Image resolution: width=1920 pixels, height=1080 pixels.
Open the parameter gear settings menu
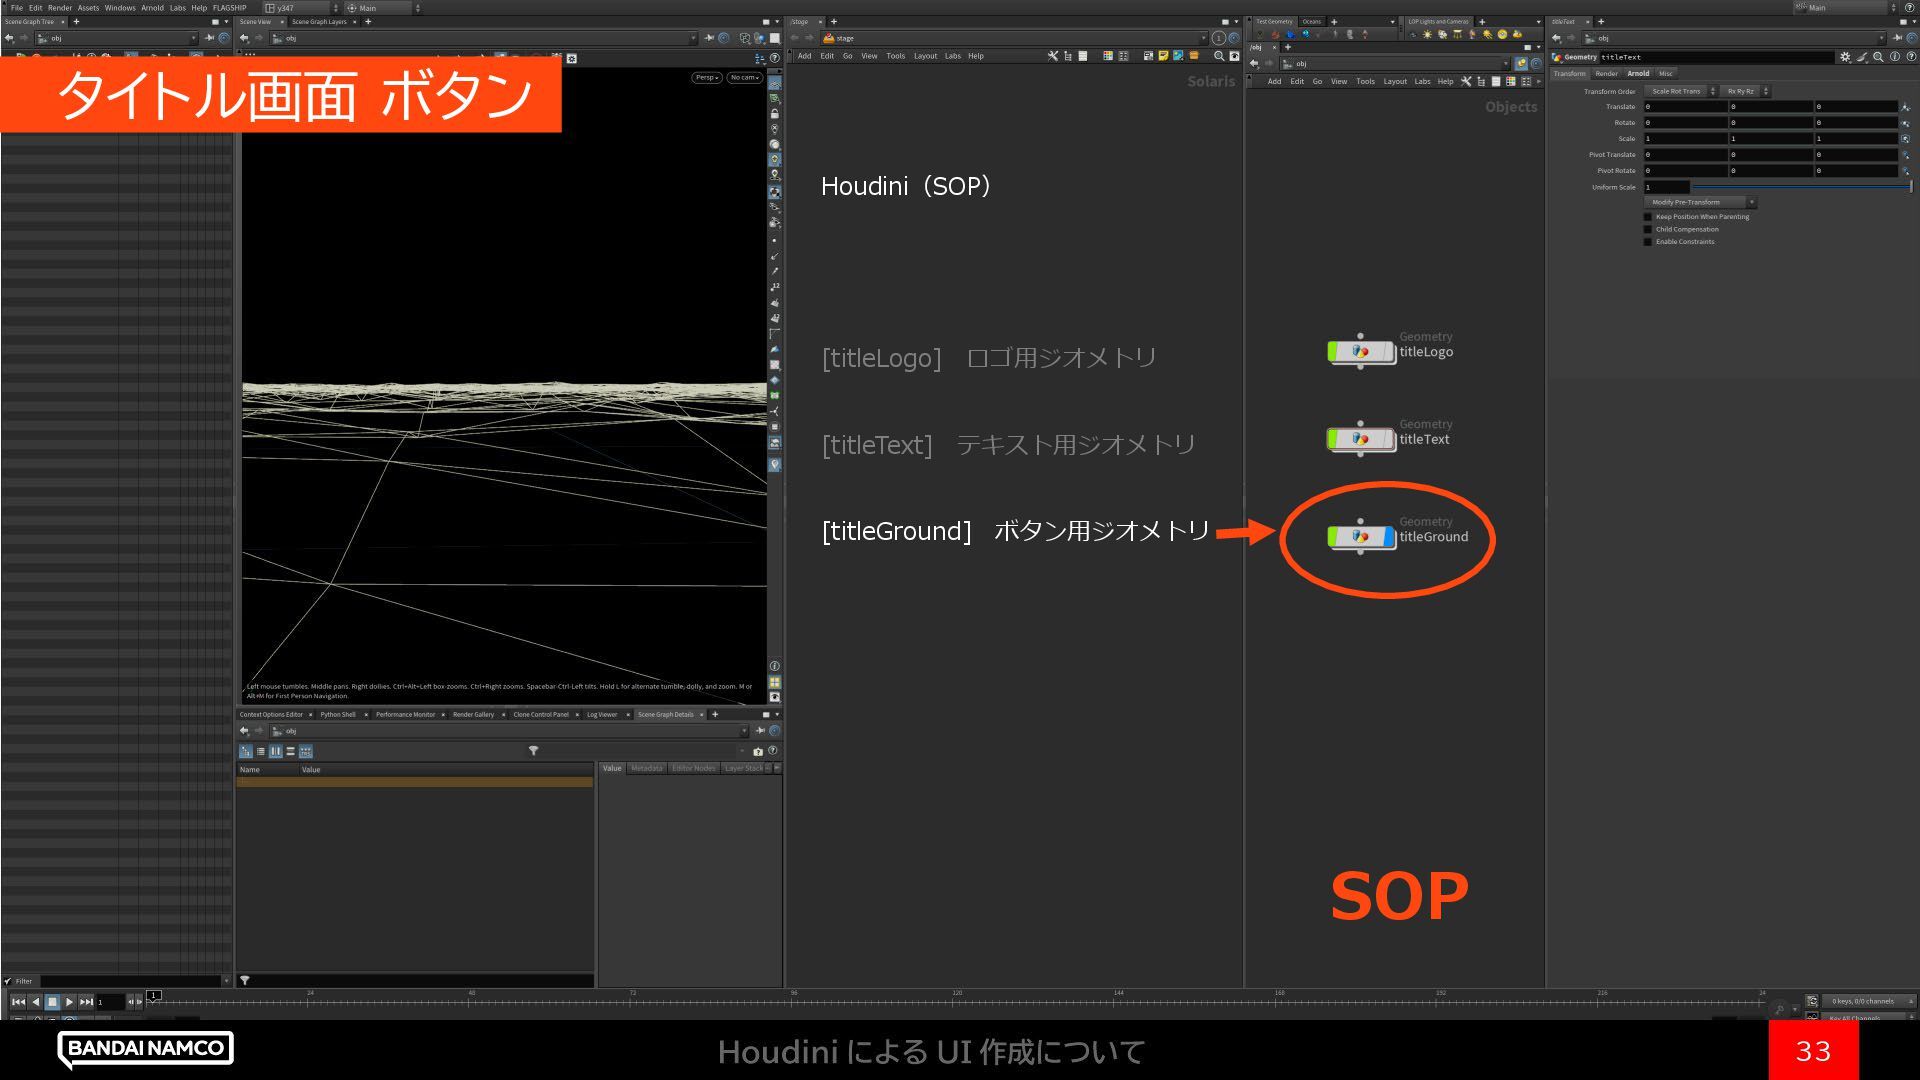[1845, 57]
